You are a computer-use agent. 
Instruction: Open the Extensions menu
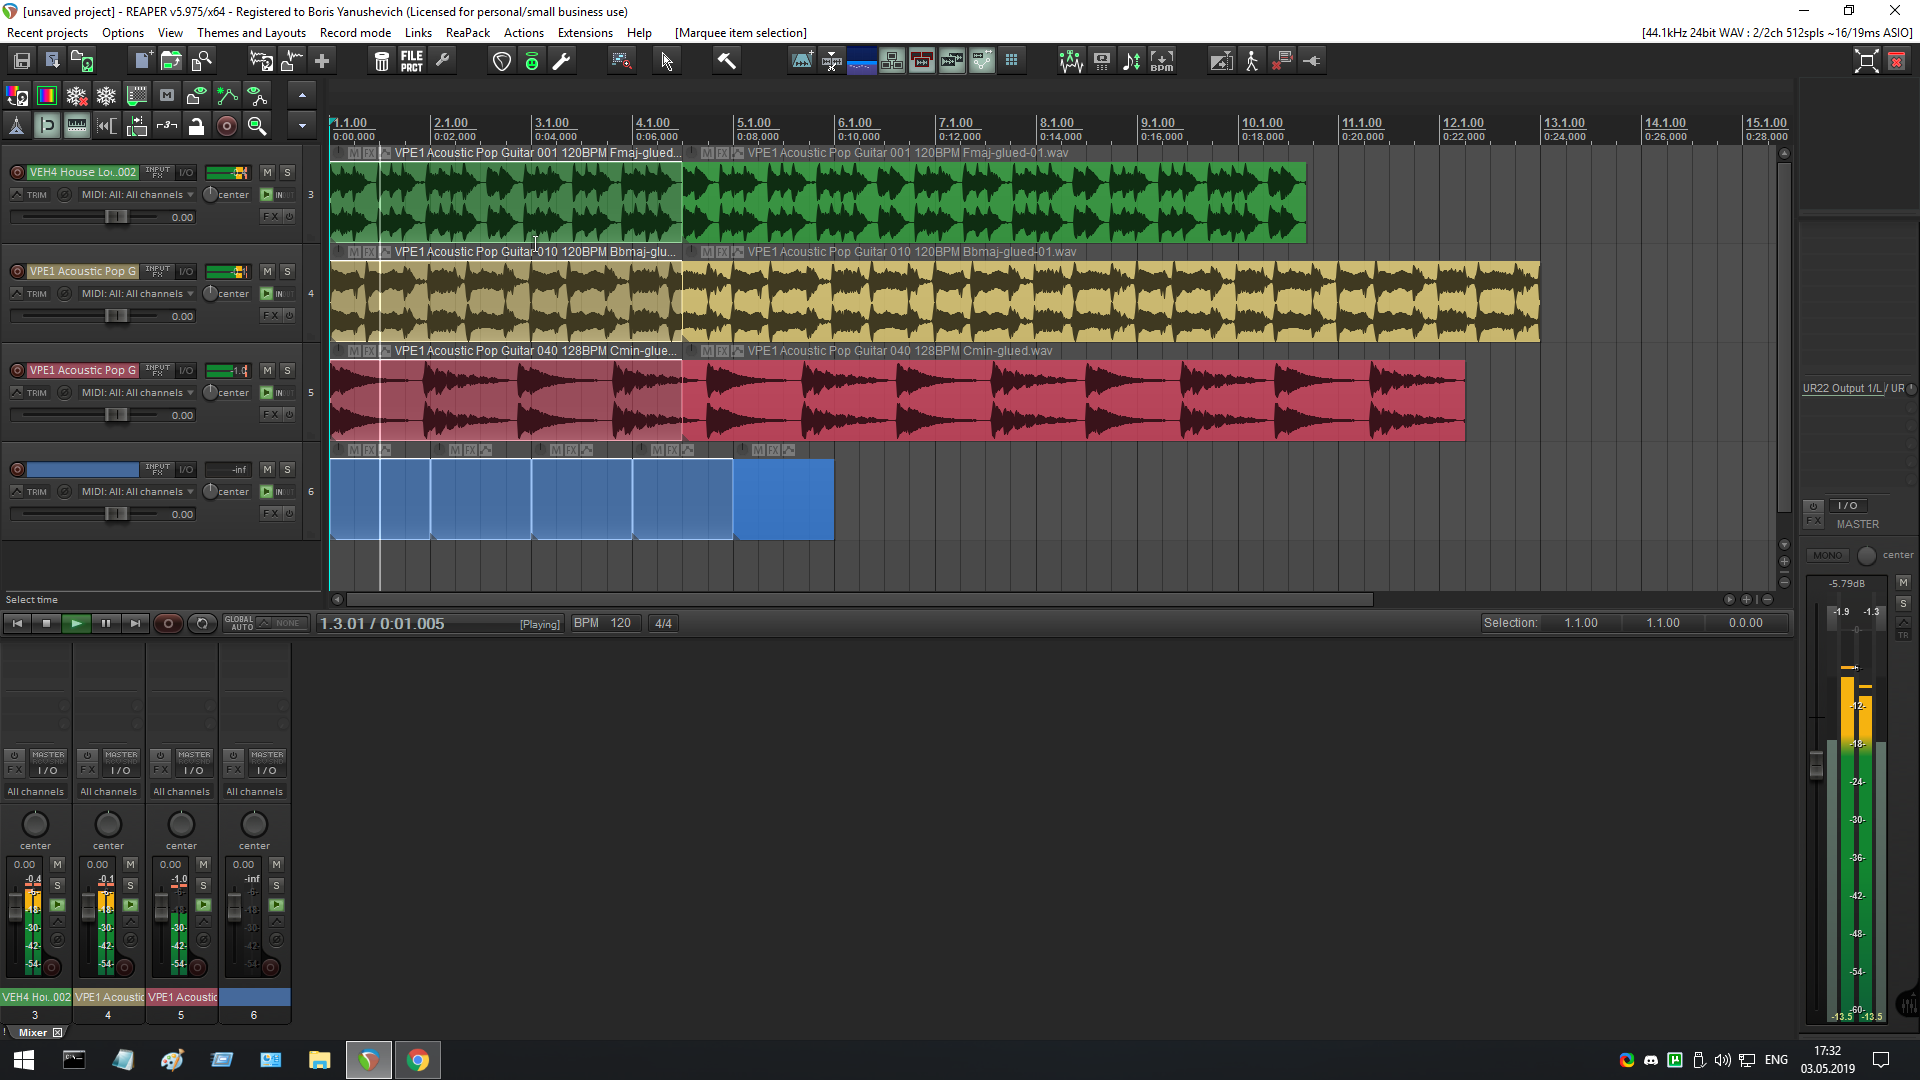click(x=585, y=33)
